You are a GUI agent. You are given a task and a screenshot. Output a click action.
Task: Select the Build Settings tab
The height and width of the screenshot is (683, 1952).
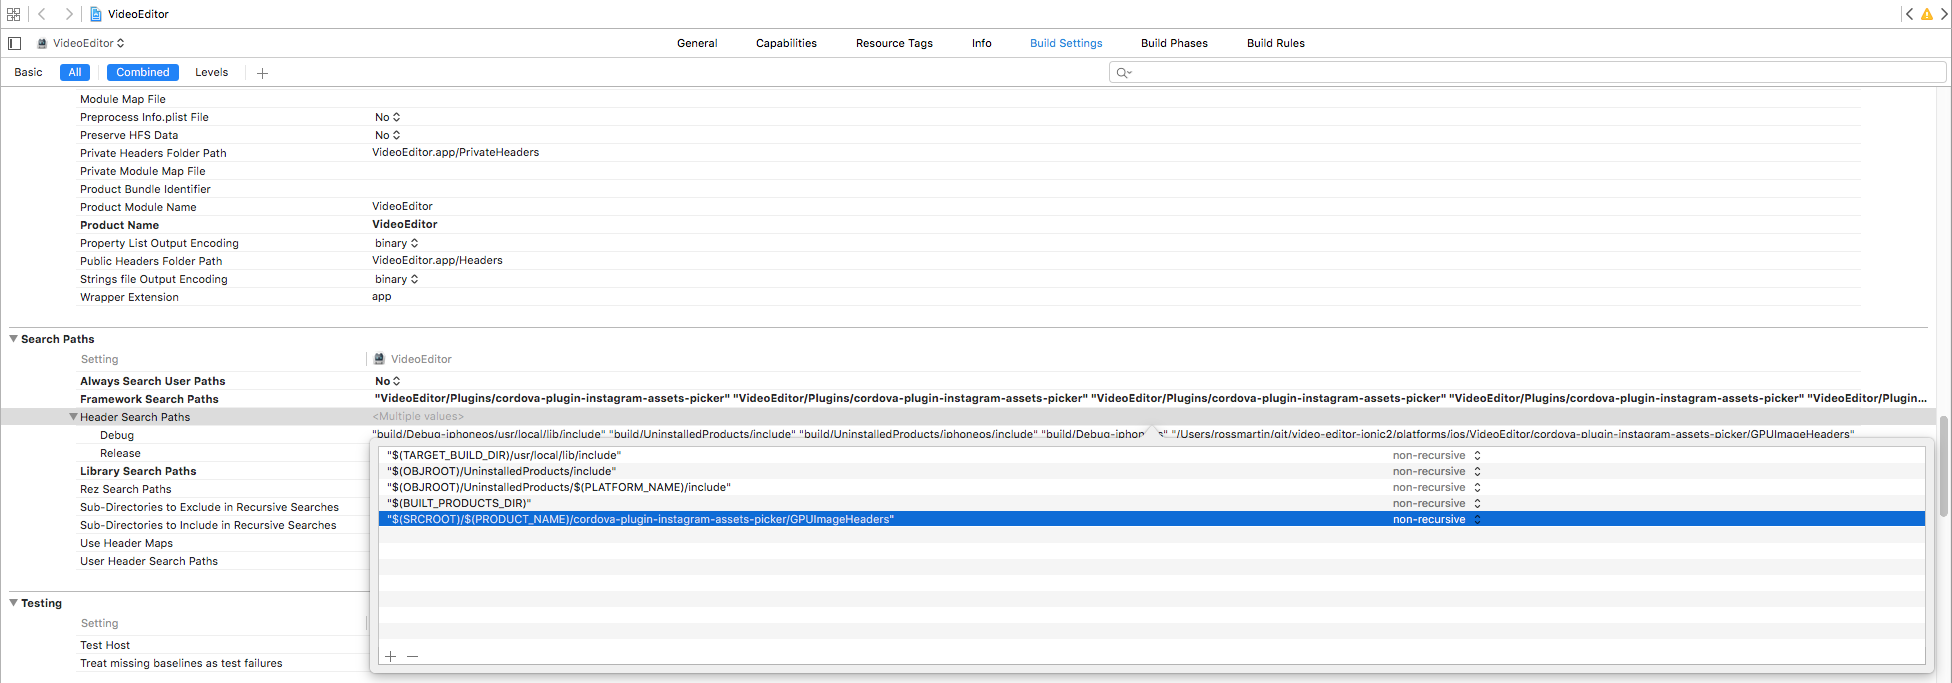(x=1066, y=43)
